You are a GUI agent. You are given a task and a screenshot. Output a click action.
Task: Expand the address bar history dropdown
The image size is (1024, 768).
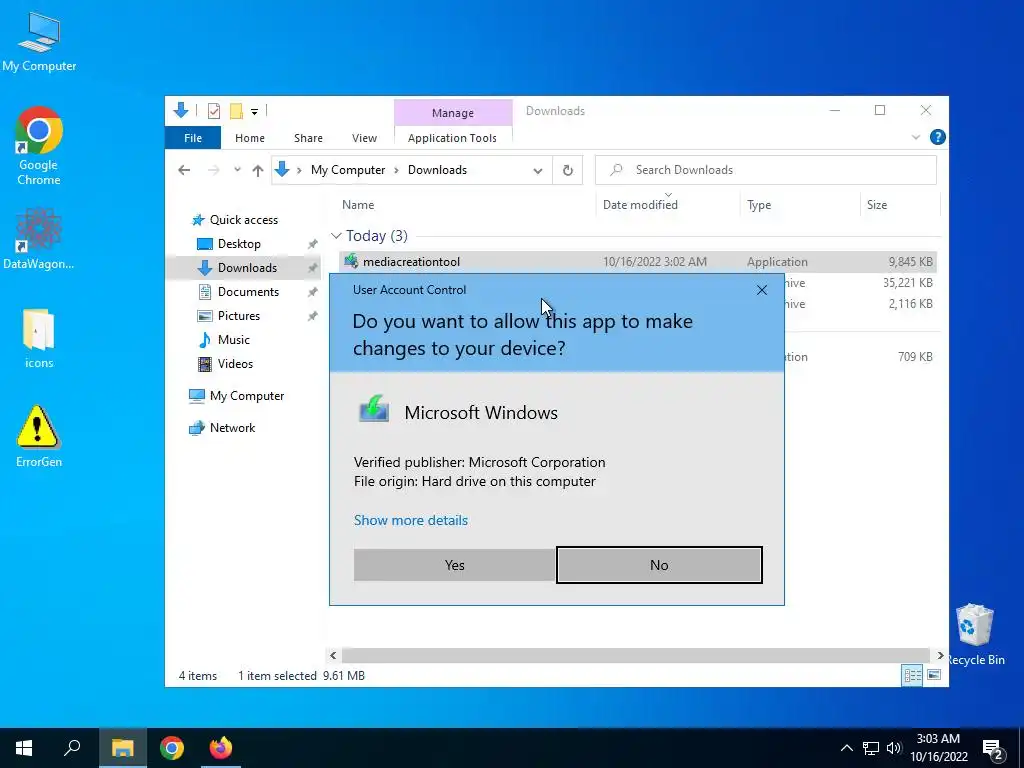click(537, 170)
